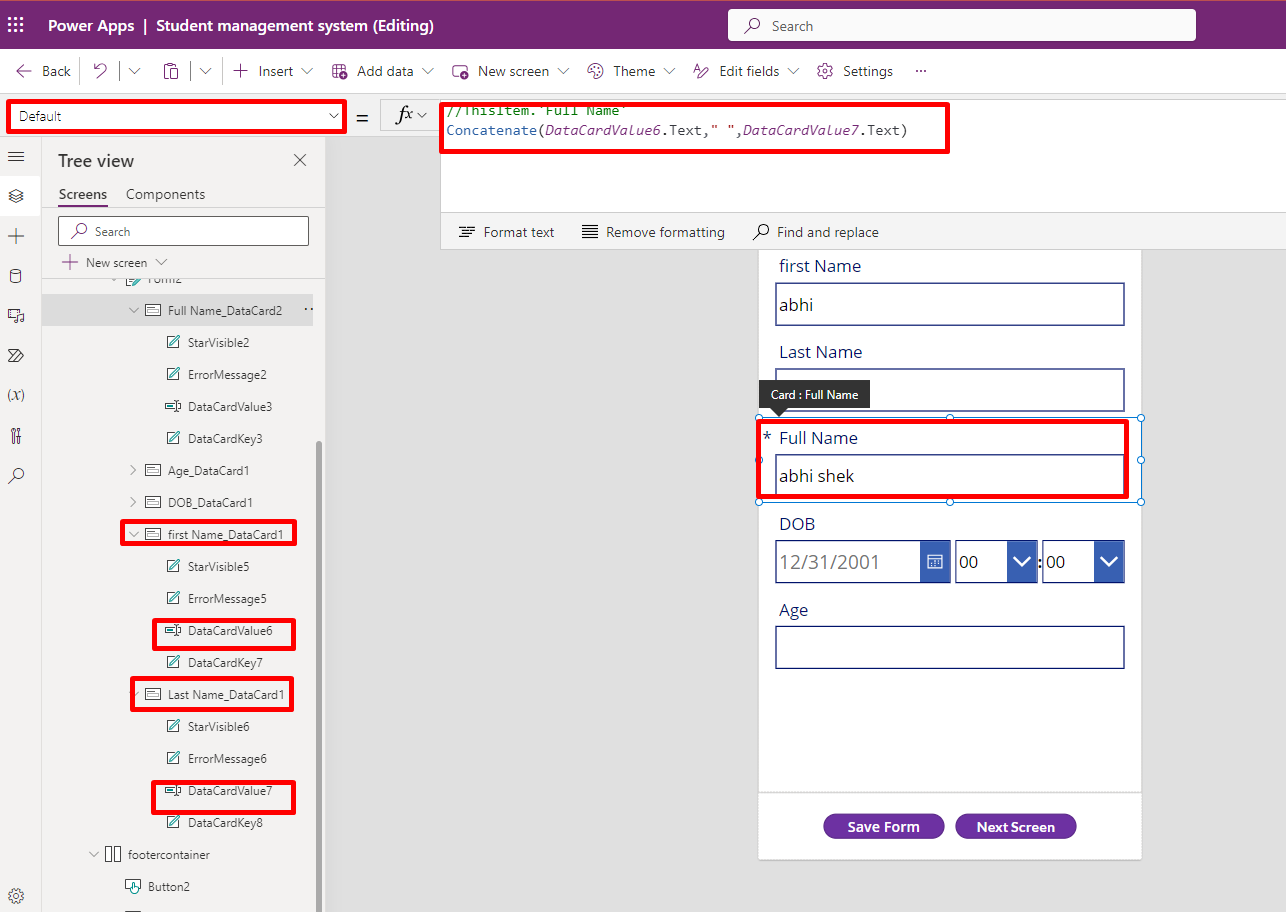Screen dimensions: 1286x912
Task: Open the settings gear at bottom left
Action: pos(16,896)
